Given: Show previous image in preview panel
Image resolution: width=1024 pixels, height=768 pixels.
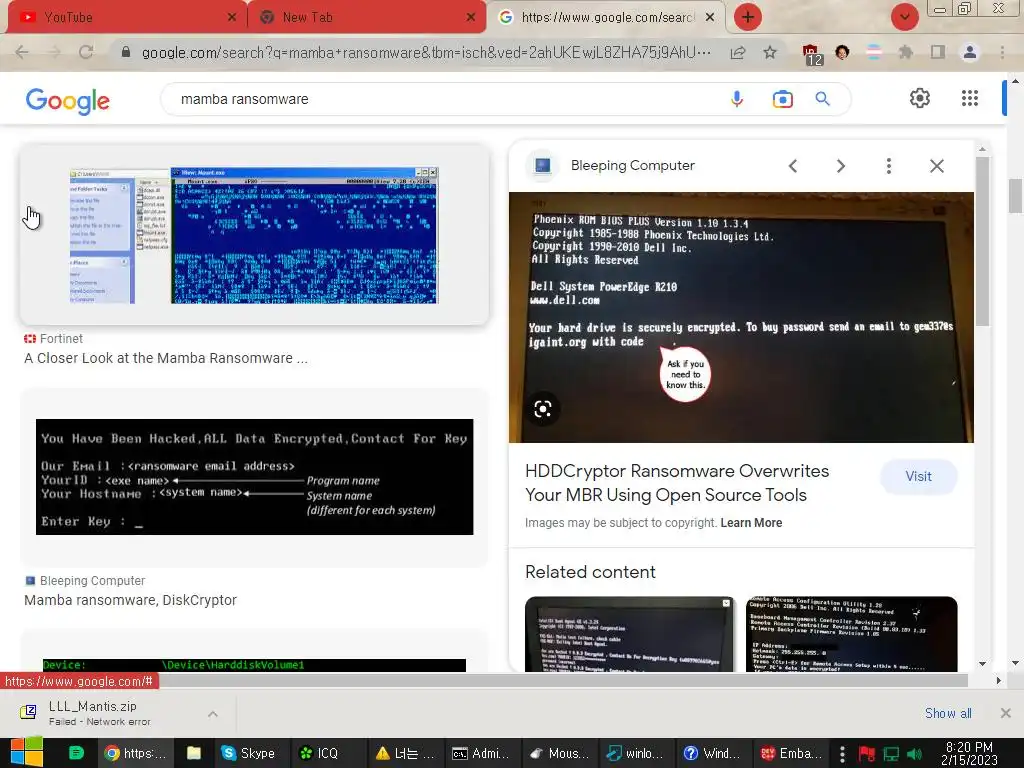Looking at the screenshot, I should [793, 166].
